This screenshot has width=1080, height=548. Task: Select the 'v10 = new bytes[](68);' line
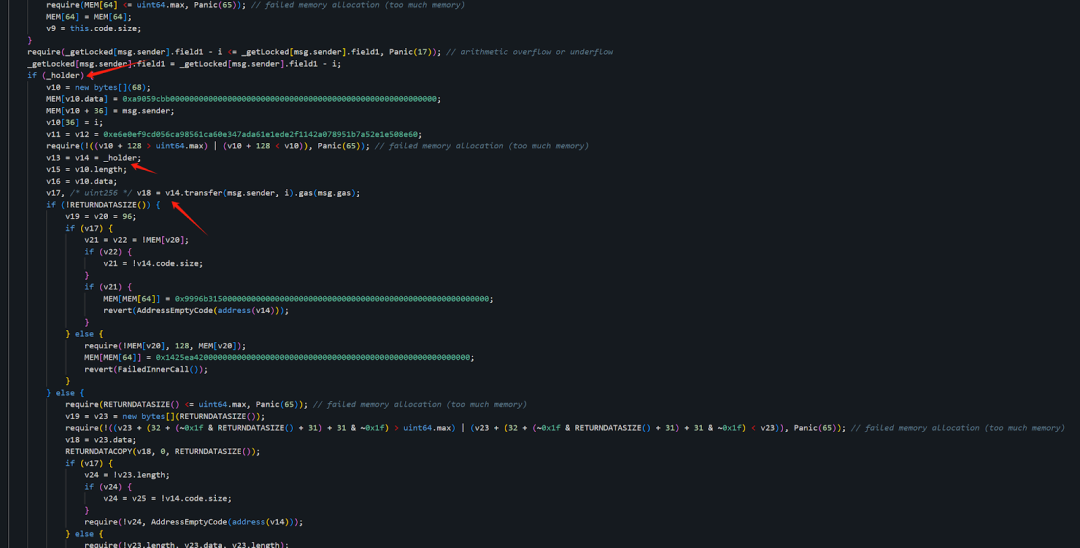click(x=98, y=87)
